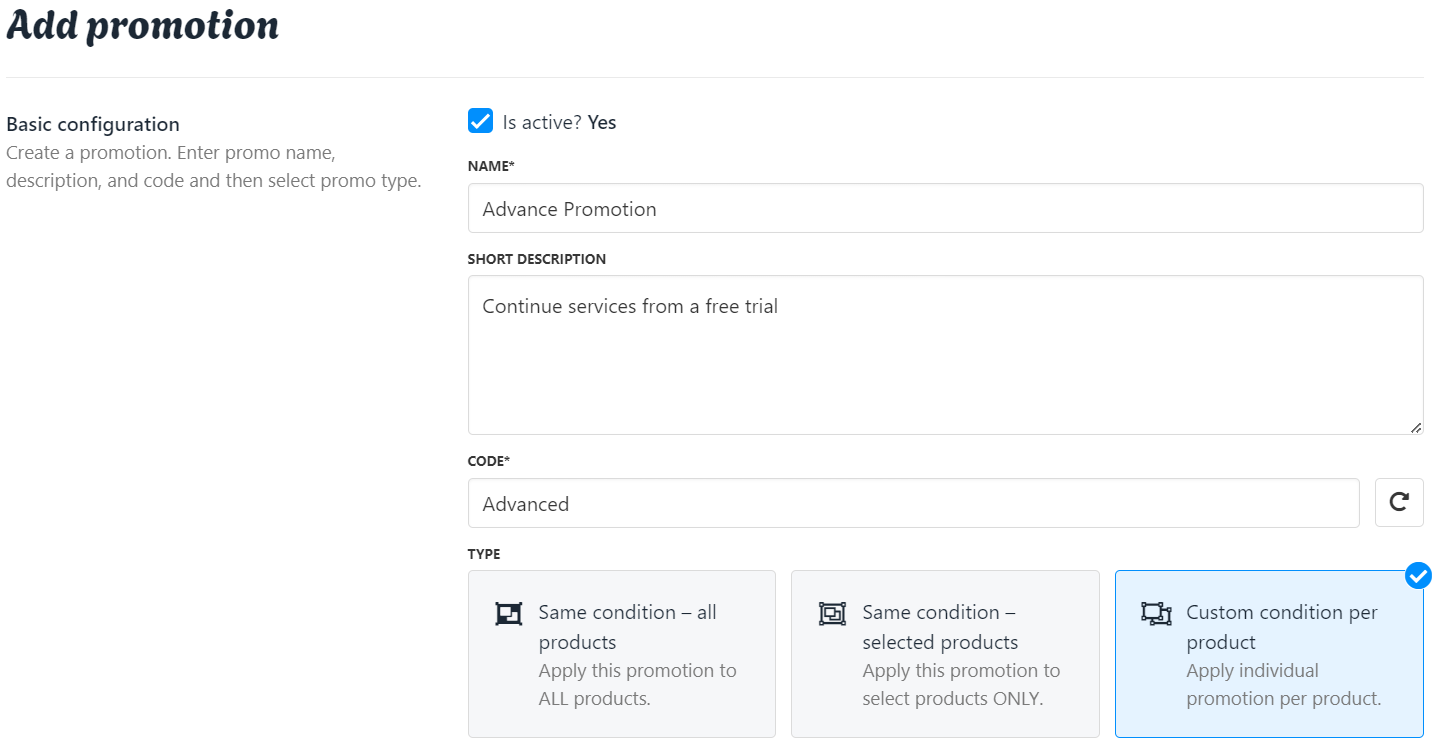Click 'Apply this promotion to ALL products.' text

click(x=637, y=684)
